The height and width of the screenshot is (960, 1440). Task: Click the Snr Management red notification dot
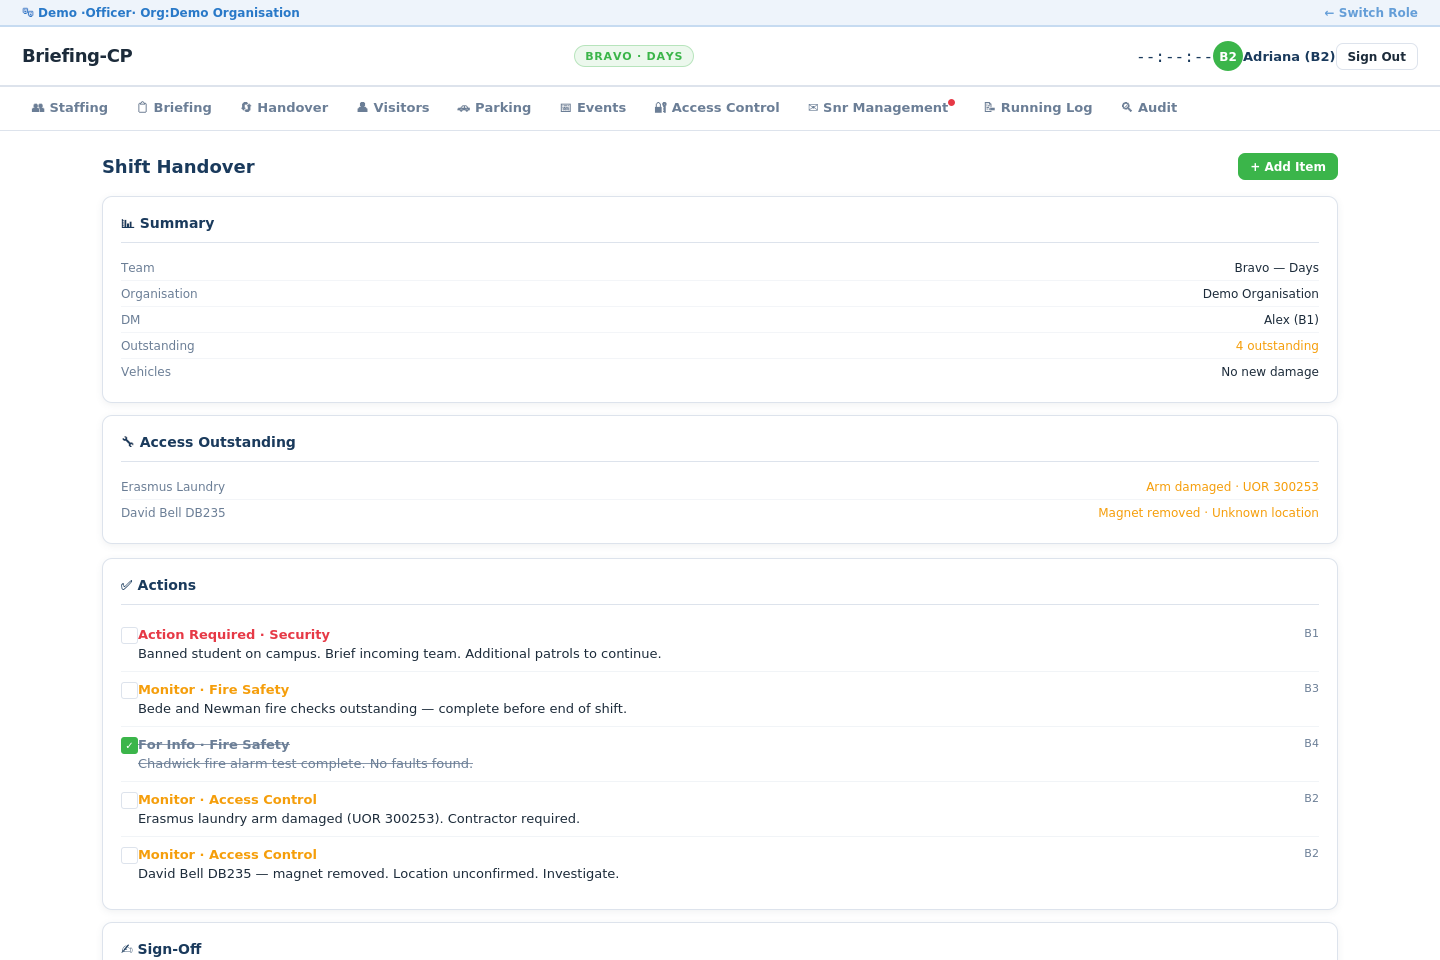tap(952, 102)
